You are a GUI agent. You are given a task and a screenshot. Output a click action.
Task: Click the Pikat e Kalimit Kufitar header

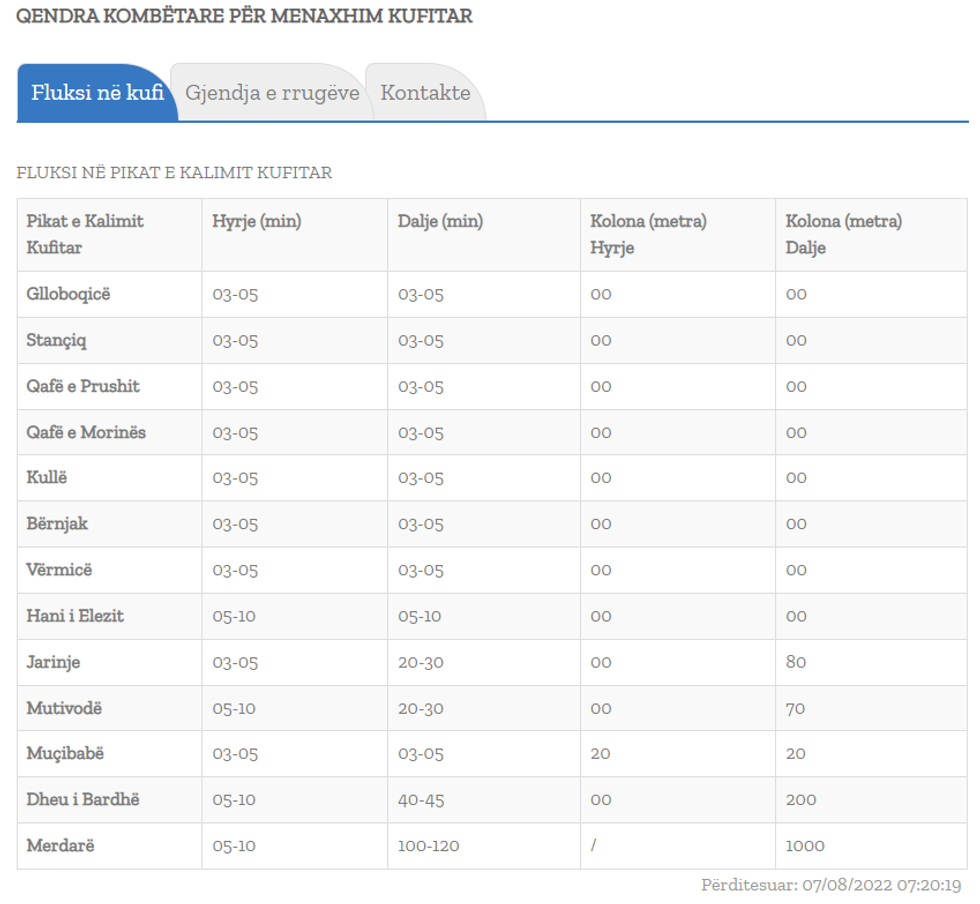tap(85, 234)
